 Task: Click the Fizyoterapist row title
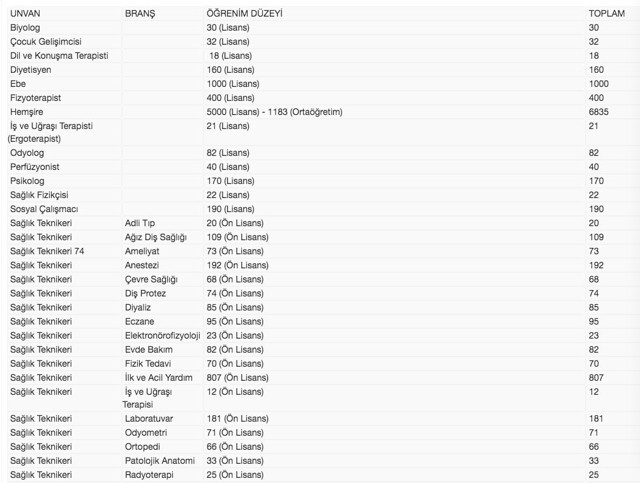pyautogui.click(x=38, y=98)
